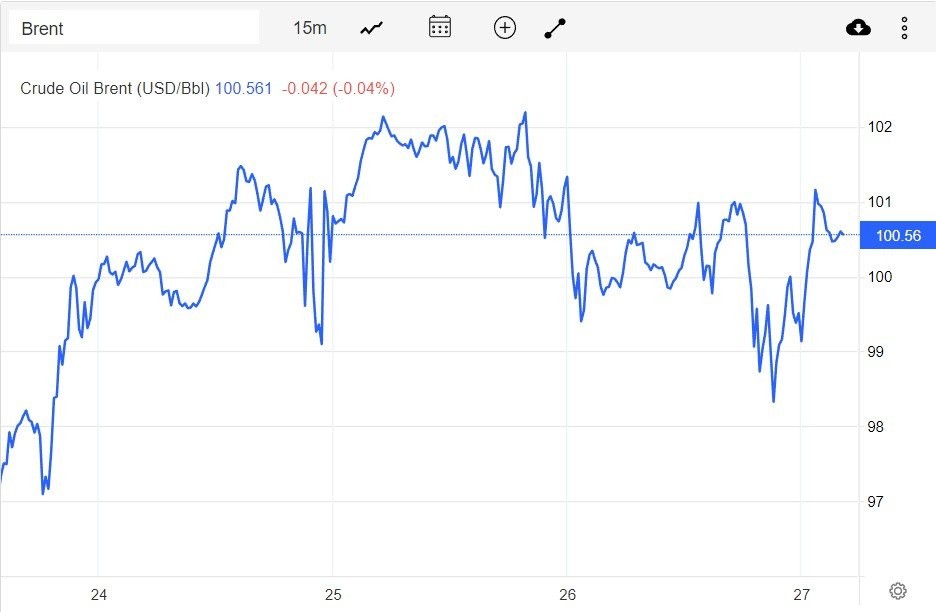Change chart type via line chart icon

click(x=372, y=28)
